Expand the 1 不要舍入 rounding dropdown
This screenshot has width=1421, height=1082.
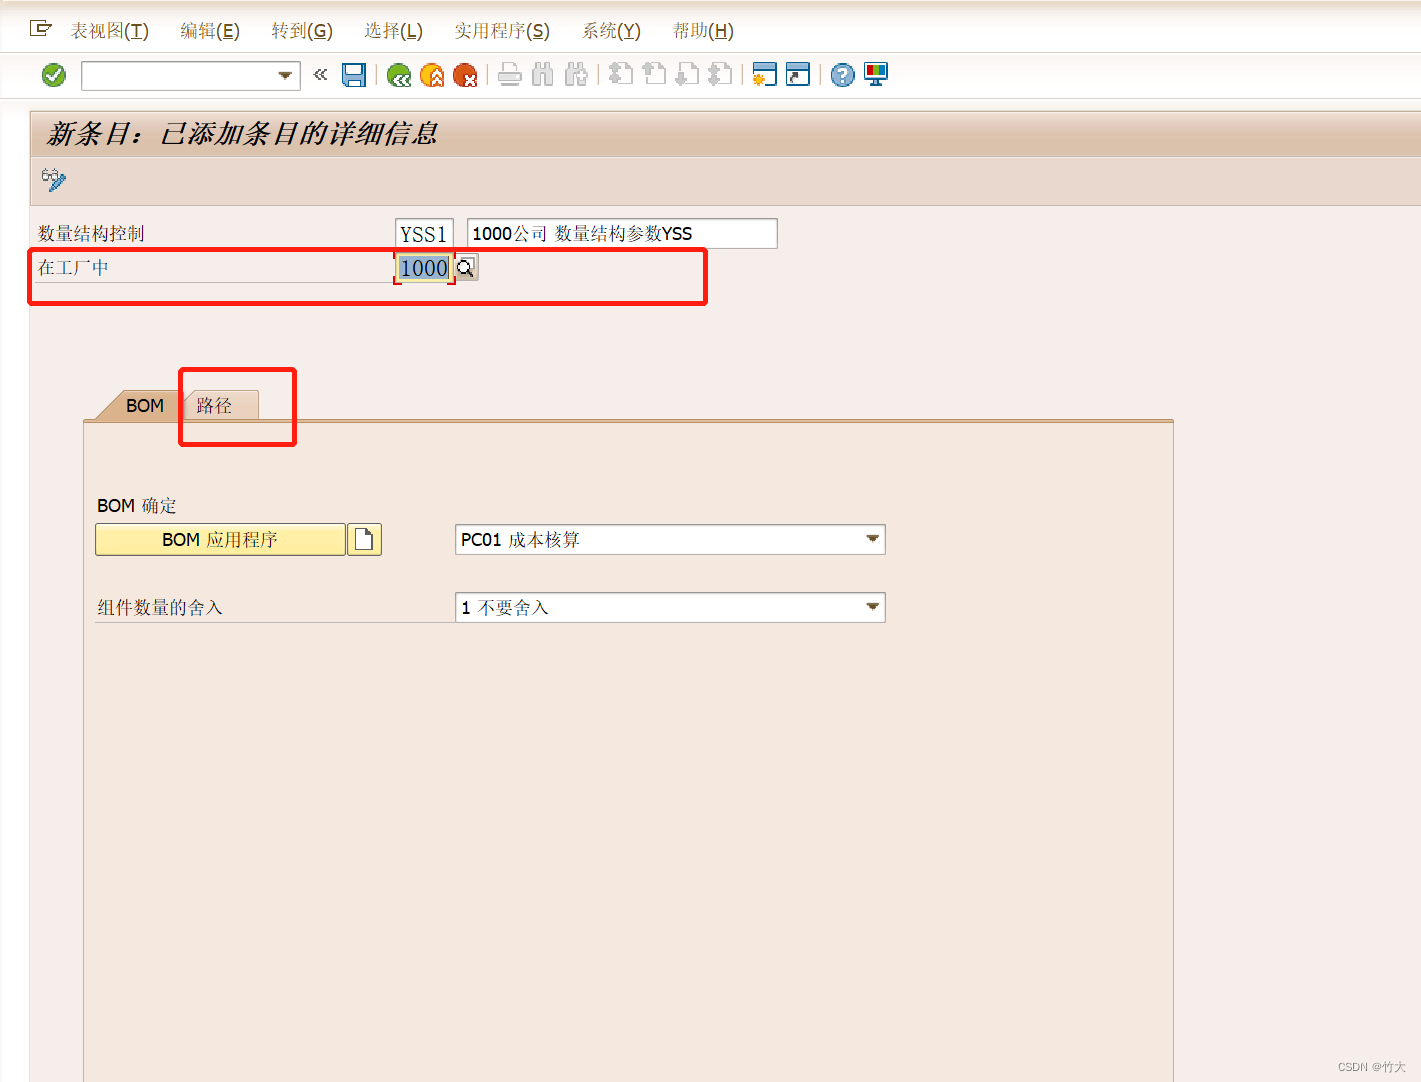point(873,607)
